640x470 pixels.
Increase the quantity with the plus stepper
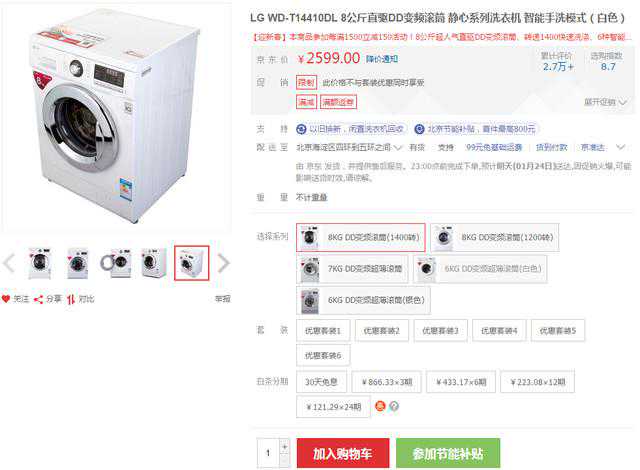click(284, 447)
